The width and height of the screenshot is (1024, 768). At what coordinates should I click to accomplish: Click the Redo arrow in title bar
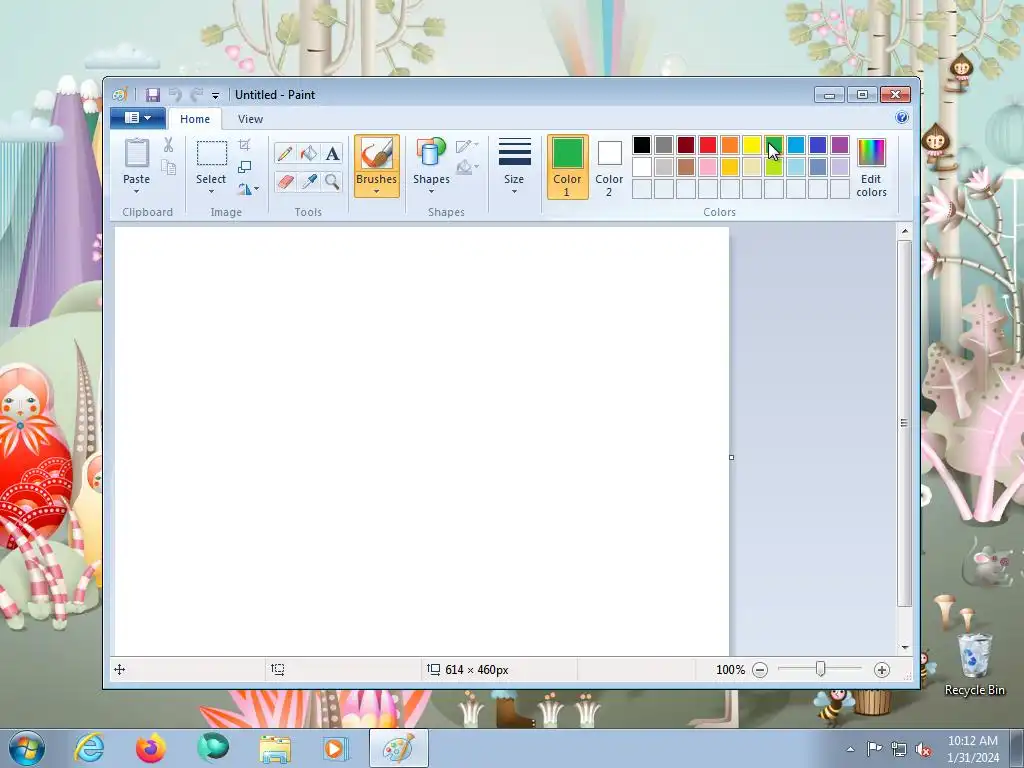[196, 95]
